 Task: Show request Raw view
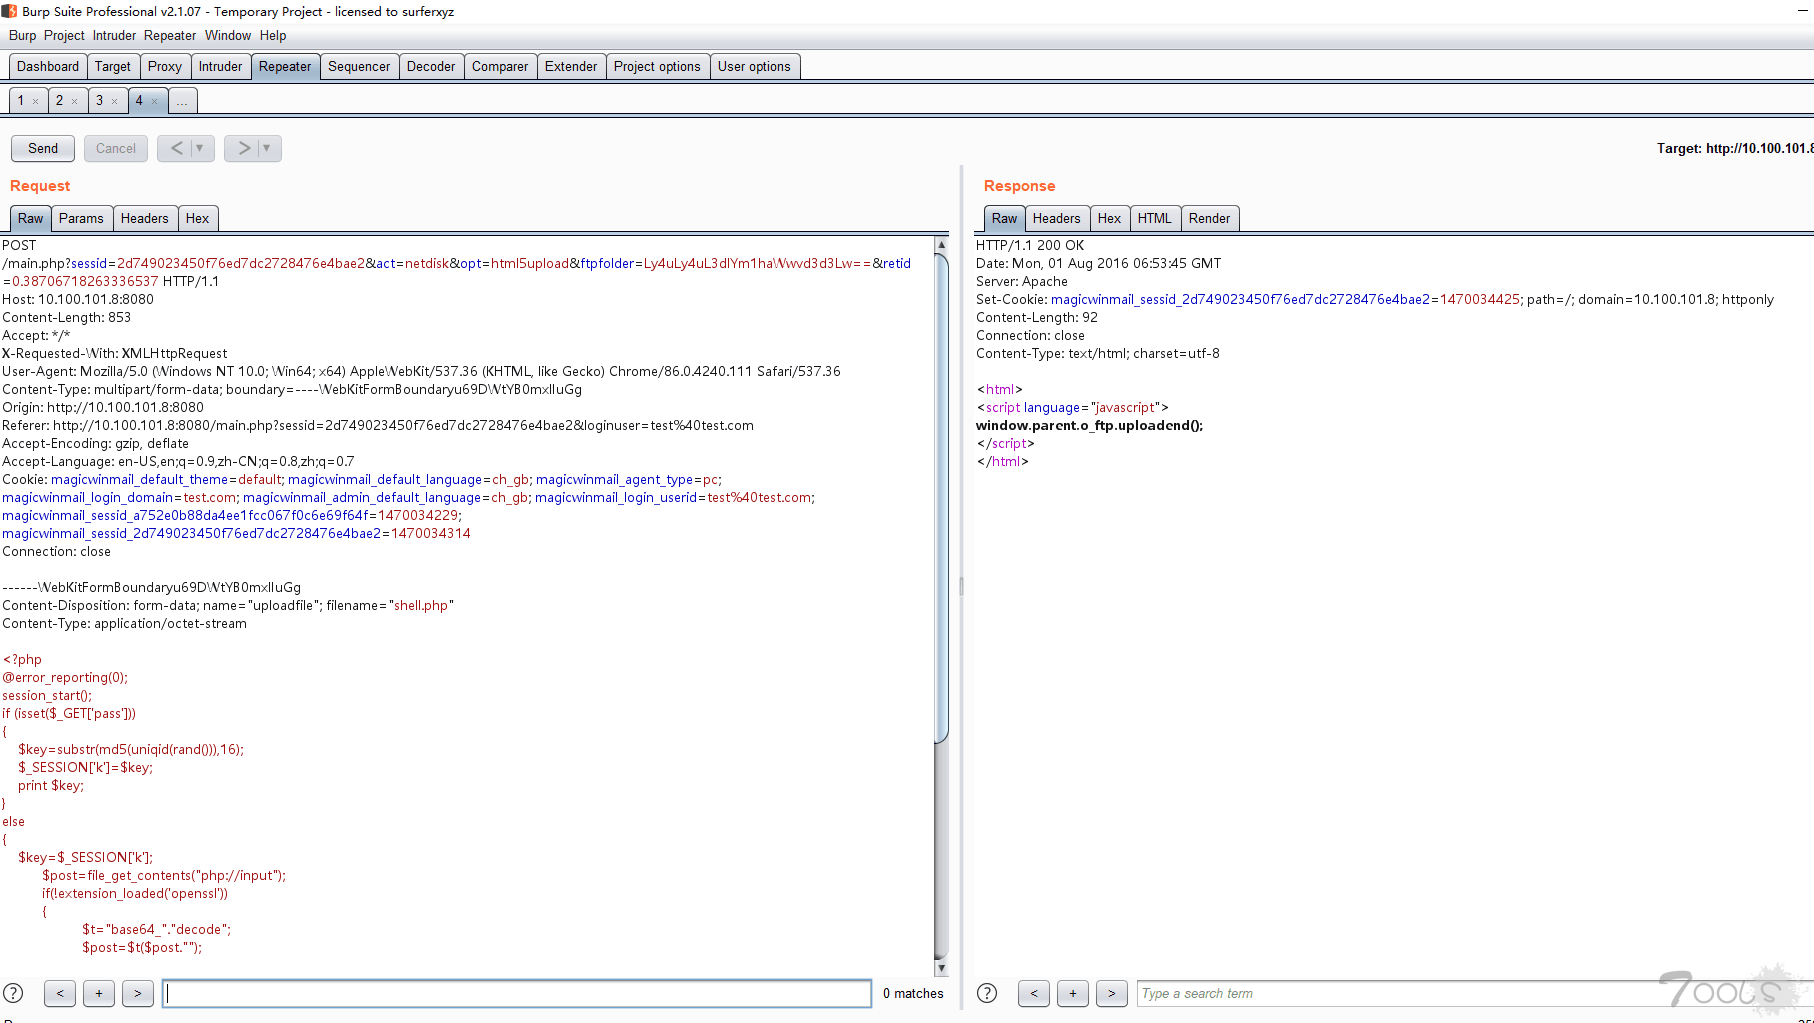tap(31, 218)
